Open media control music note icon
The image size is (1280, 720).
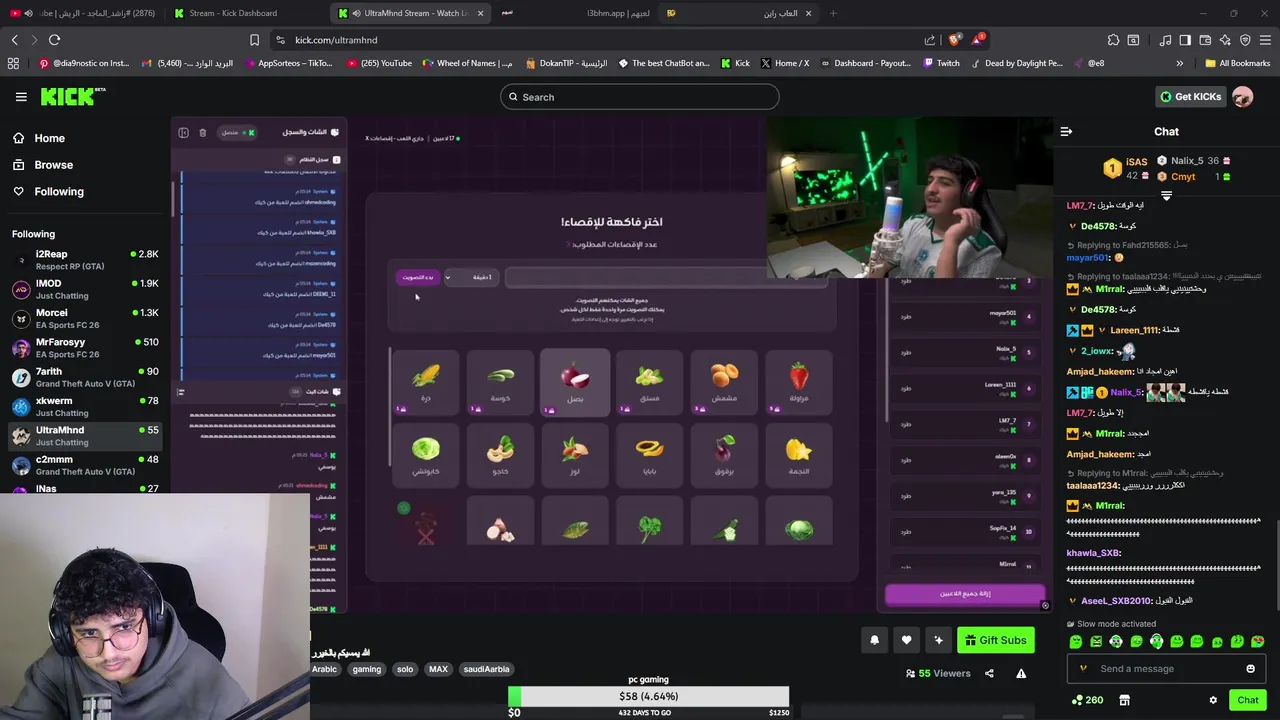[x=1165, y=40]
